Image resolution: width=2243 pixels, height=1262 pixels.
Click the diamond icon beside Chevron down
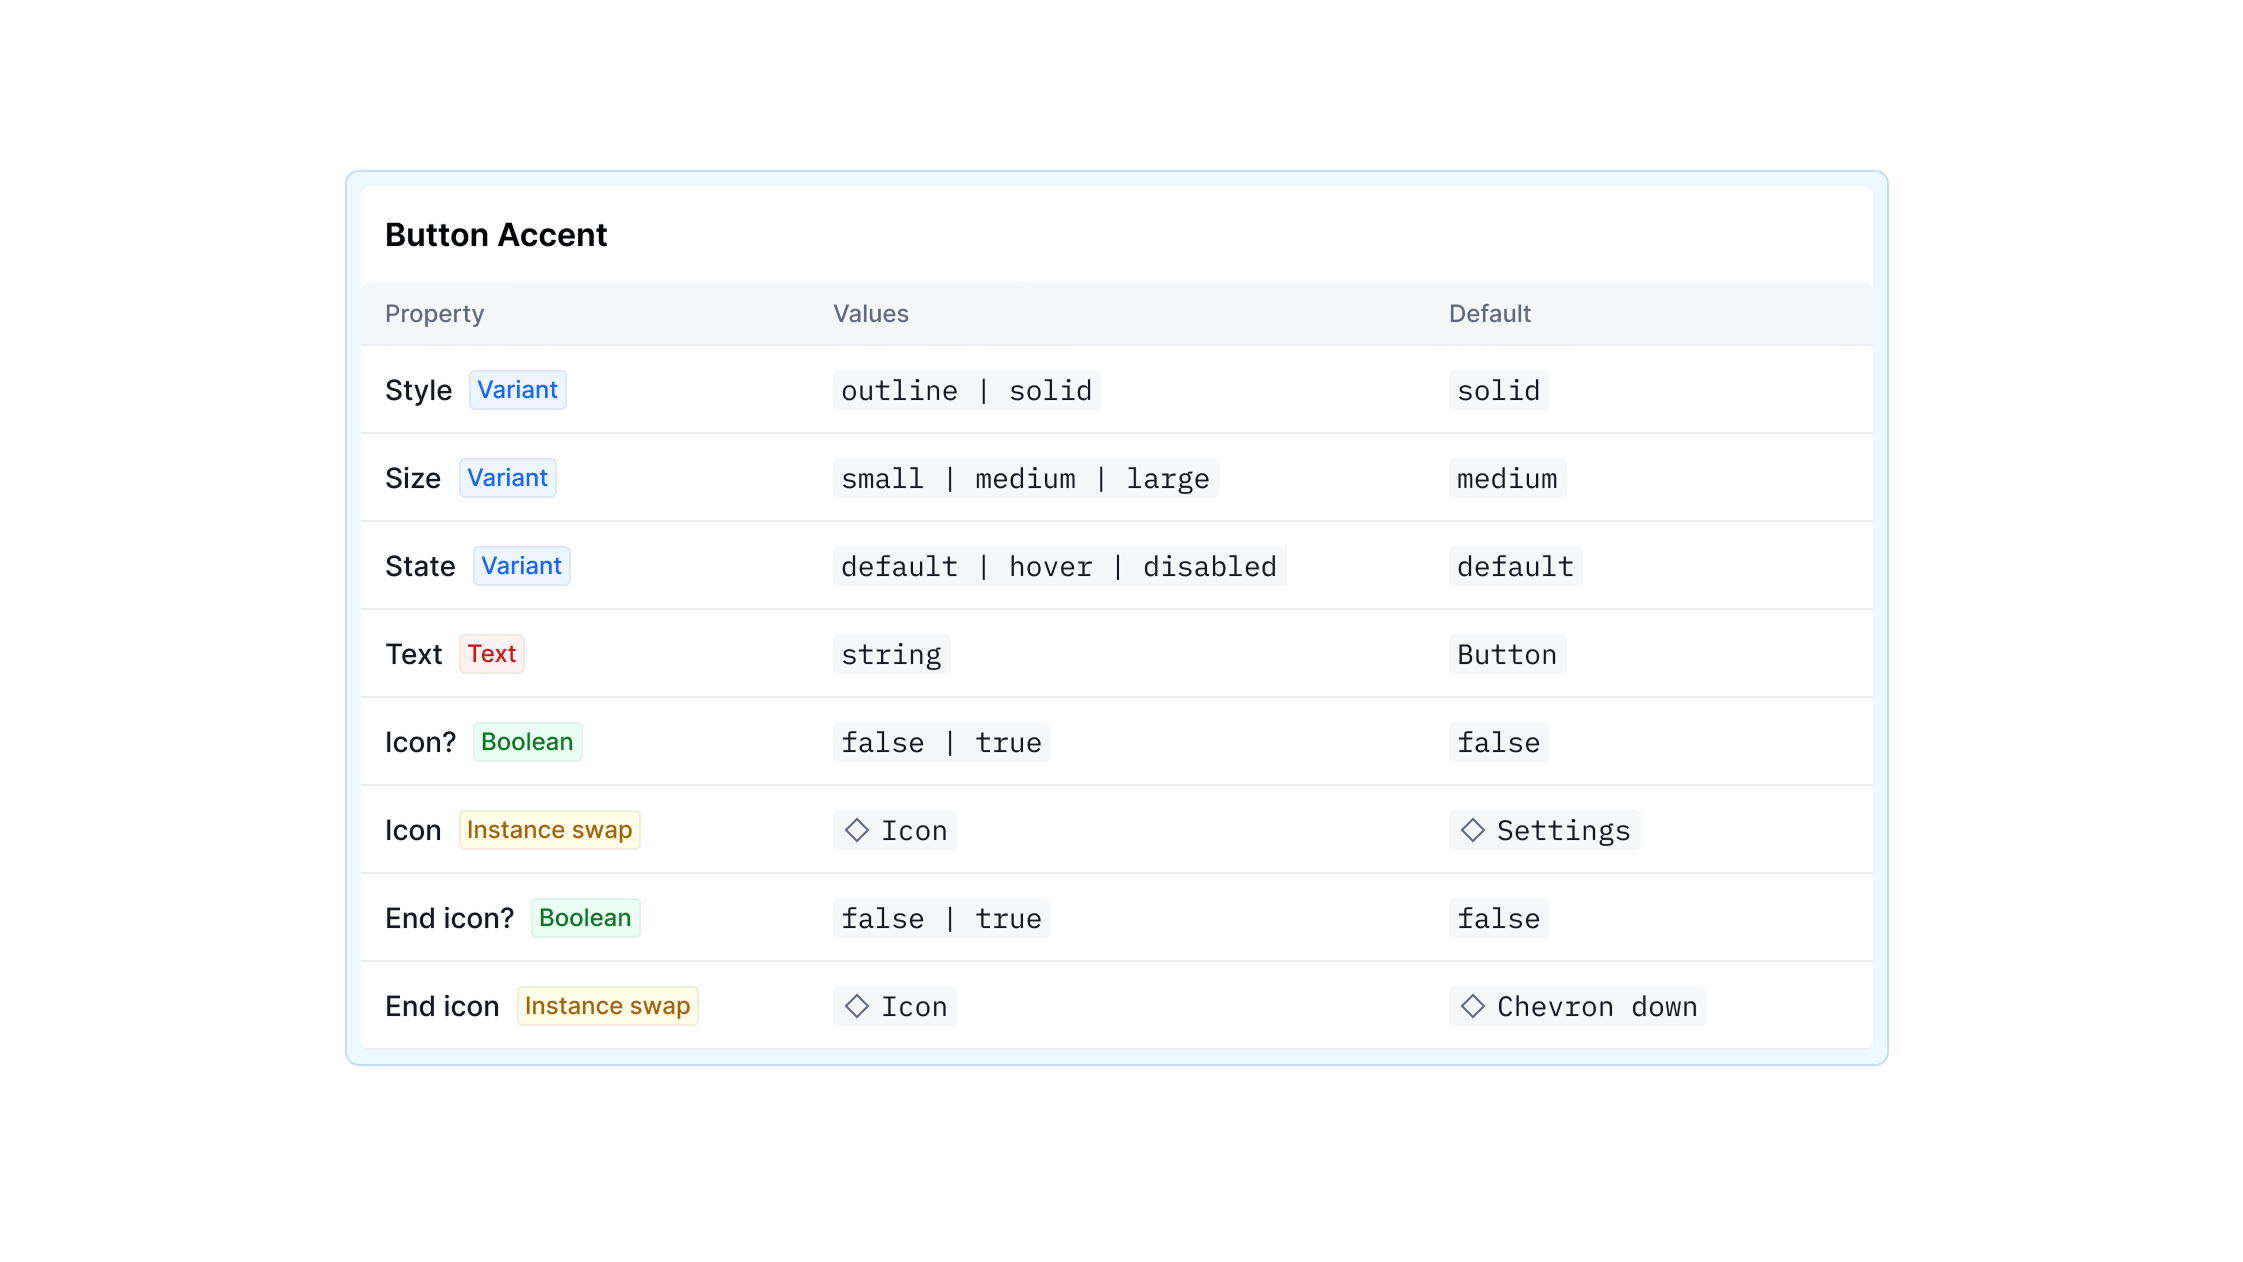click(x=1472, y=1006)
